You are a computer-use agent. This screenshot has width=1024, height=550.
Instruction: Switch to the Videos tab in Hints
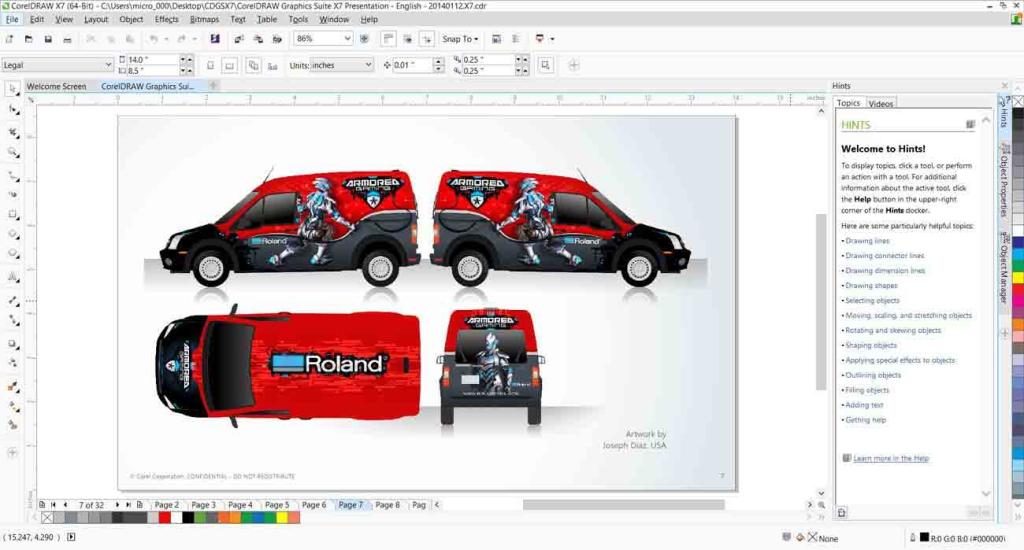(x=880, y=103)
